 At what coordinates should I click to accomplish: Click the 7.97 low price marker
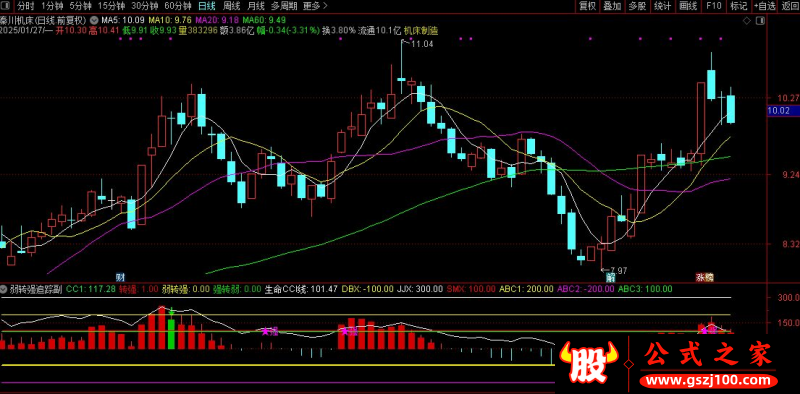pos(617,269)
